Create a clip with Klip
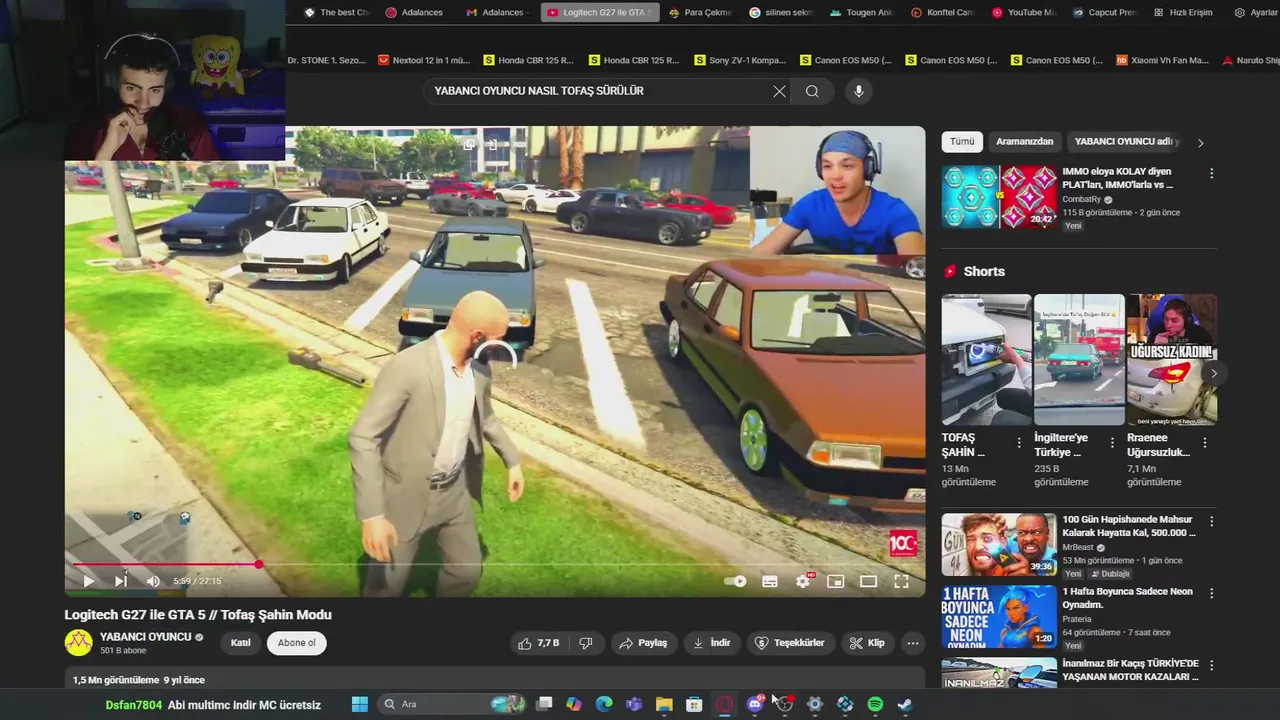This screenshot has height=720, width=1280. [867, 643]
